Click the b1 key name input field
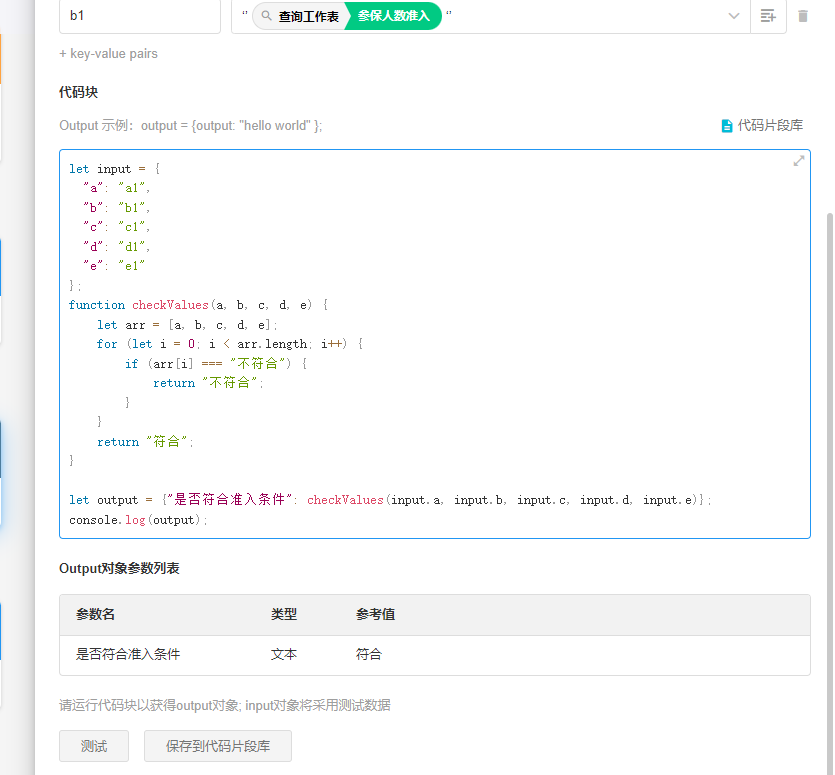Image resolution: width=835 pixels, height=775 pixels. [140, 16]
